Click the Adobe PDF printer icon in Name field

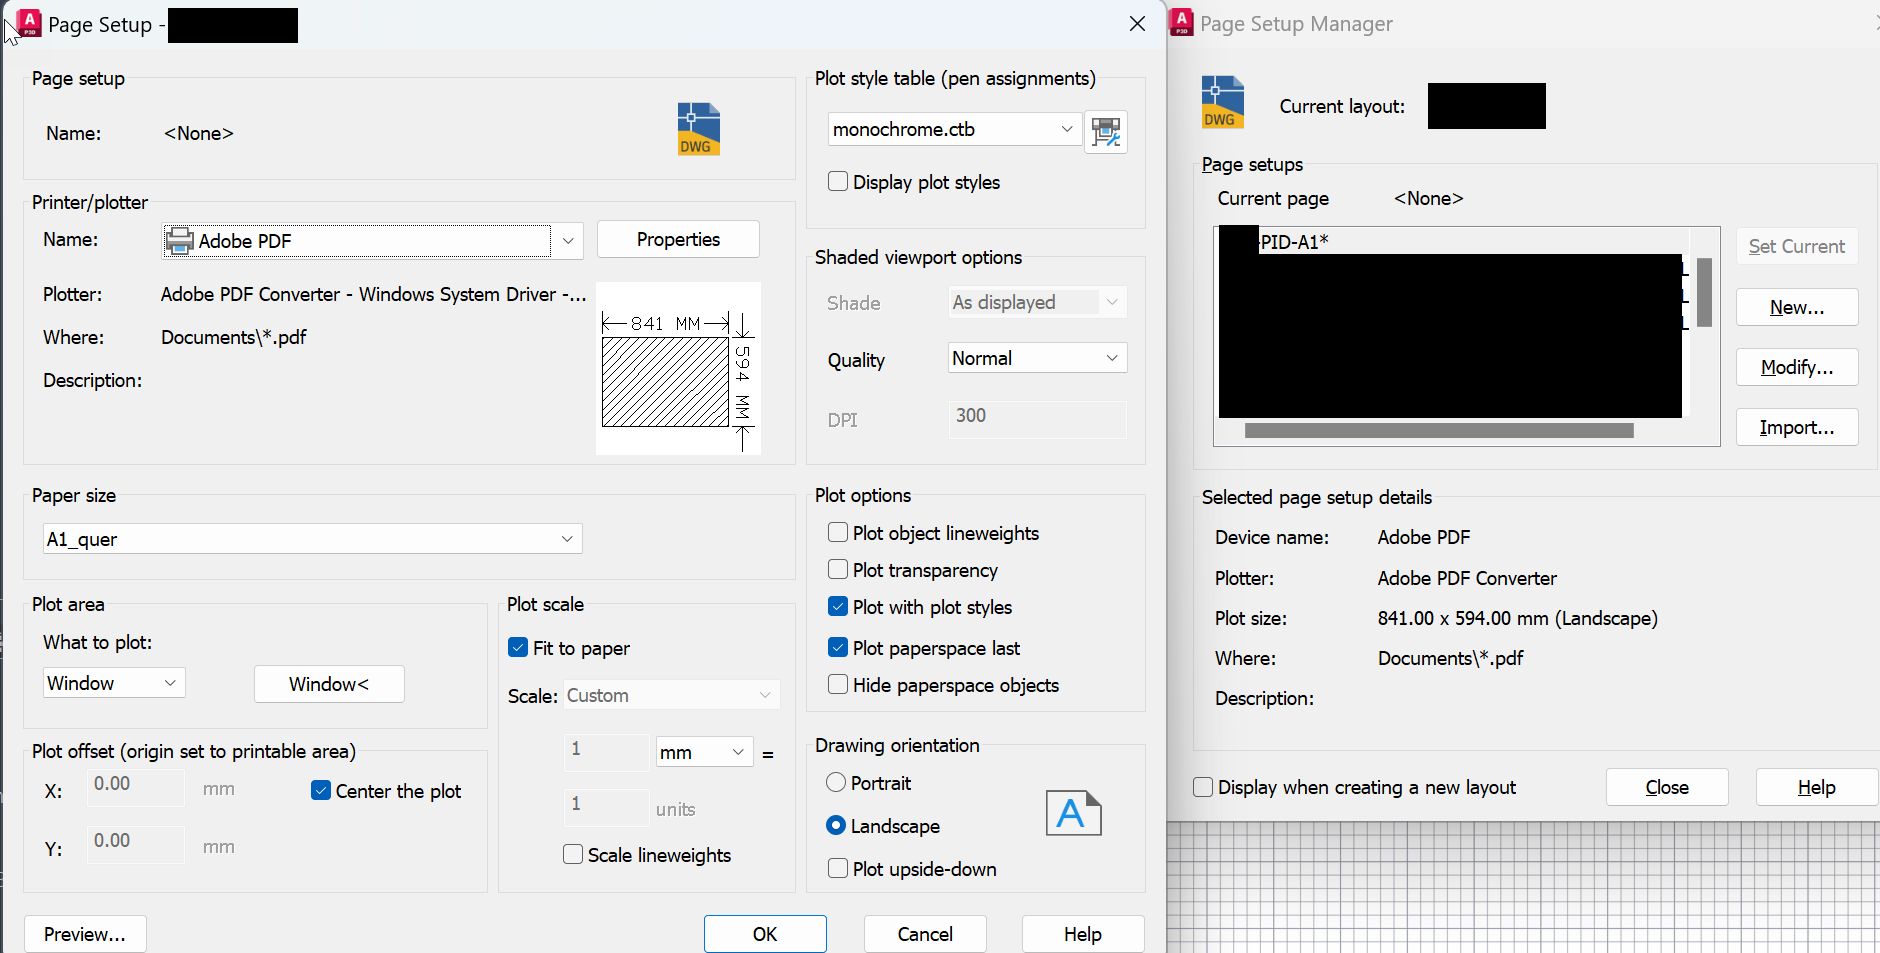[x=179, y=240]
